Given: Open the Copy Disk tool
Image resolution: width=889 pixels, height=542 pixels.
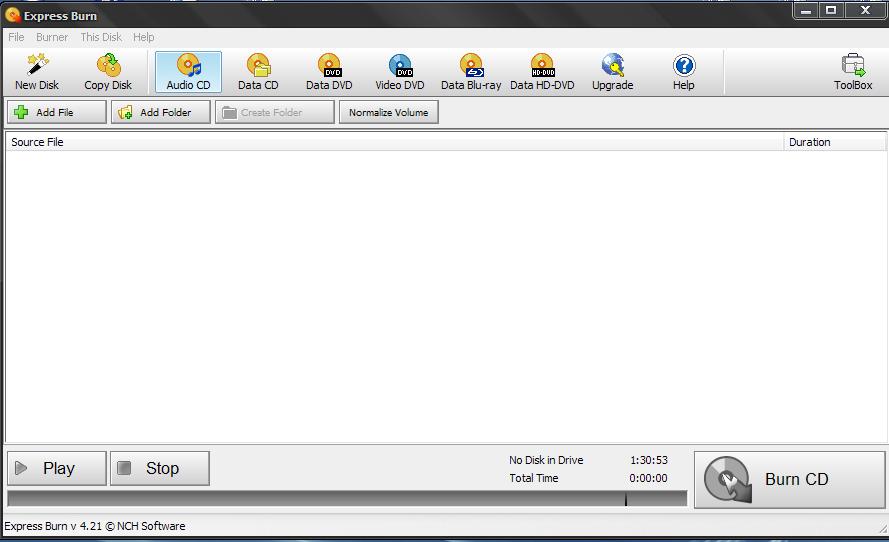Looking at the screenshot, I should point(108,73).
